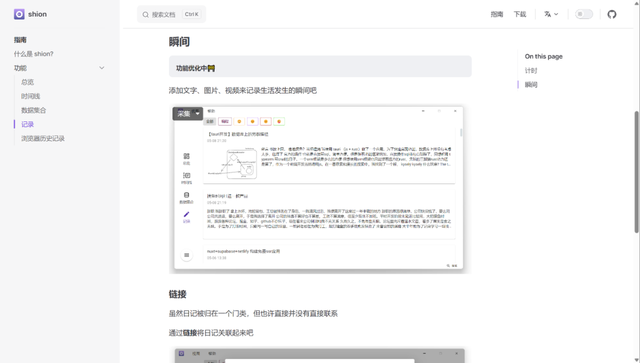Click the database icon in app screenshot
Screen dimensions: 640x363
[187, 195]
